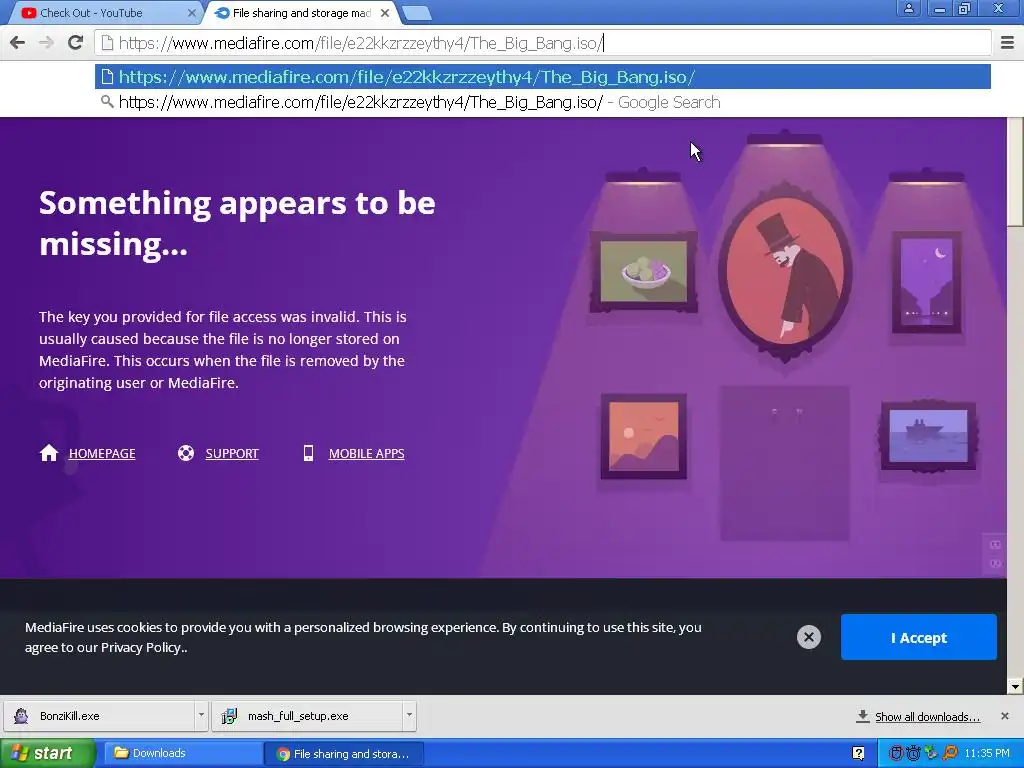
Task: Switch to the Downloads taskbar window
Action: tap(183, 754)
